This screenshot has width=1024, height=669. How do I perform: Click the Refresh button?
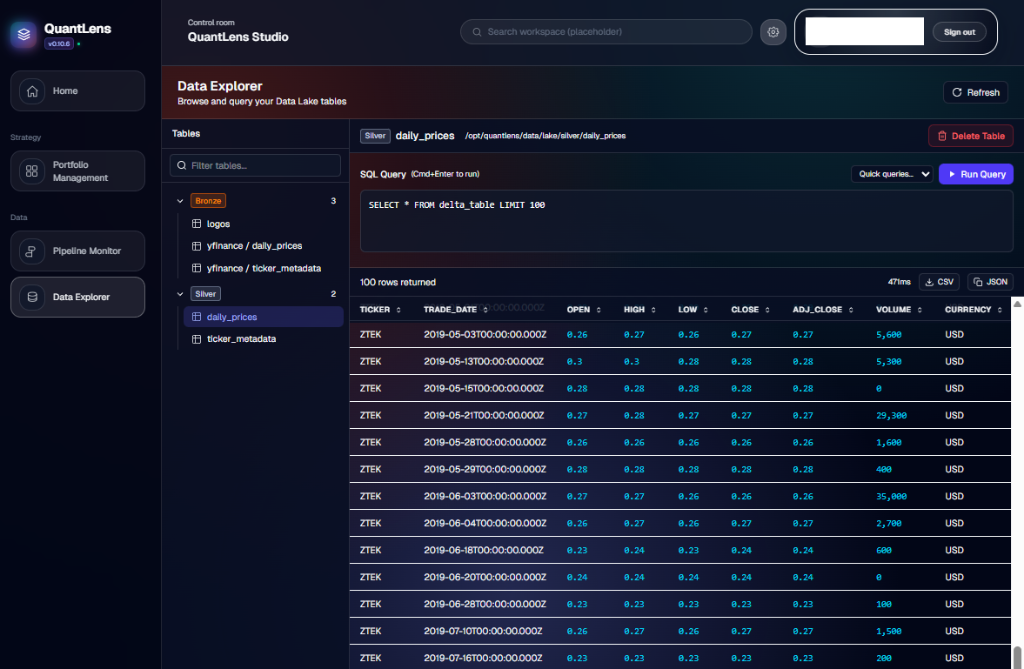point(975,92)
